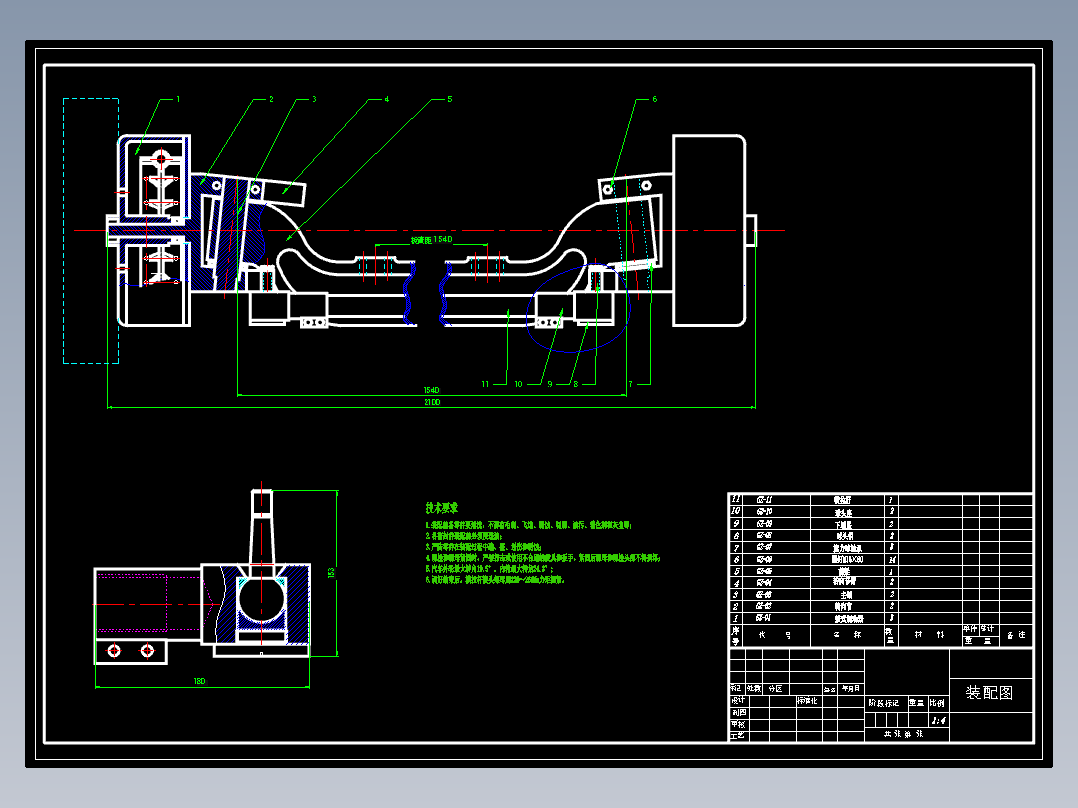Select the 备注 column header in parts list
The height and width of the screenshot is (808, 1078).
(x=1016, y=635)
